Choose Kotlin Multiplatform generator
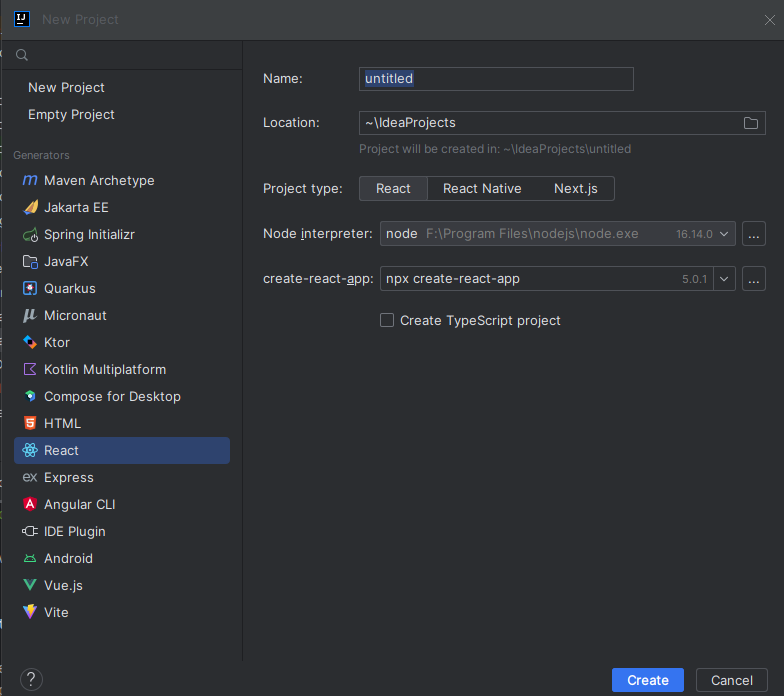Viewport: 784px width, 696px height. [x=122, y=369]
